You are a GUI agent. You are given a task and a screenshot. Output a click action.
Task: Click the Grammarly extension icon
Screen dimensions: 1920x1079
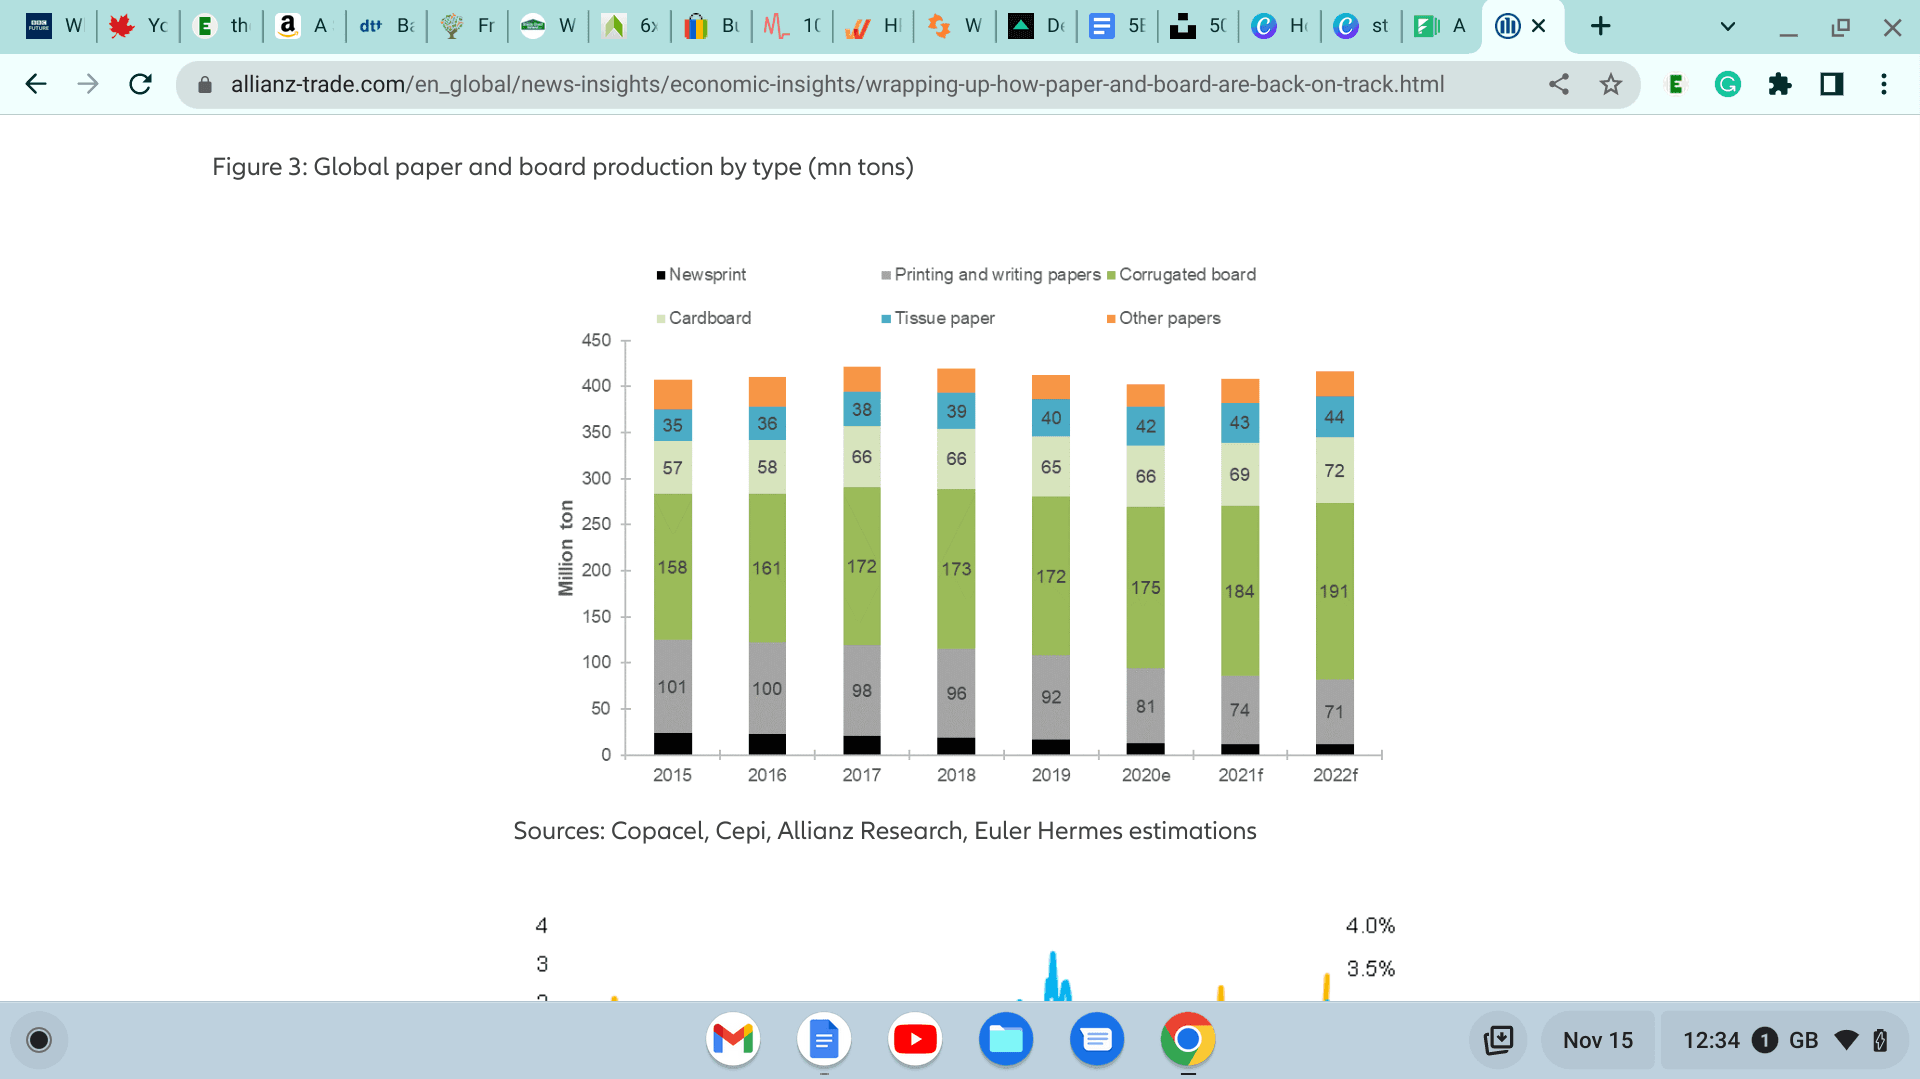coord(1728,84)
